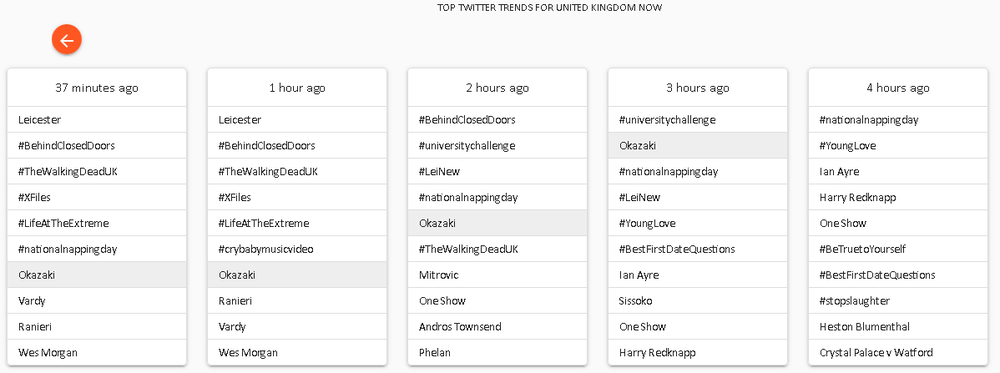Screen dimensions: 1000x373
Task: Select #BeTruetoYourself trend
Action: (x=898, y=249)
